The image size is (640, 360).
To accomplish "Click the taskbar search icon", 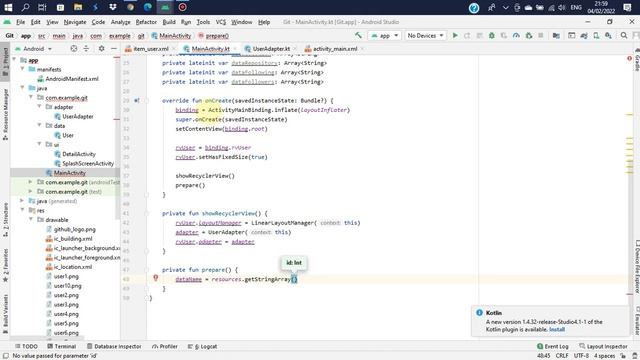I will click(x=25, y=7).
